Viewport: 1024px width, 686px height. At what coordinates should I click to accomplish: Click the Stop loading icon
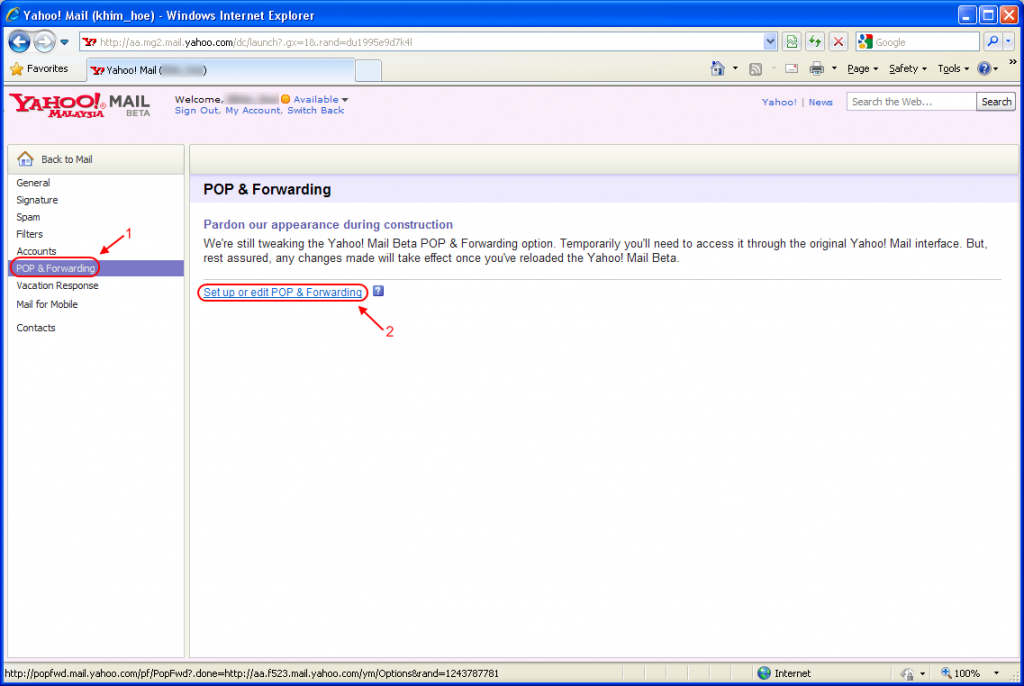[x=838, y=42]
